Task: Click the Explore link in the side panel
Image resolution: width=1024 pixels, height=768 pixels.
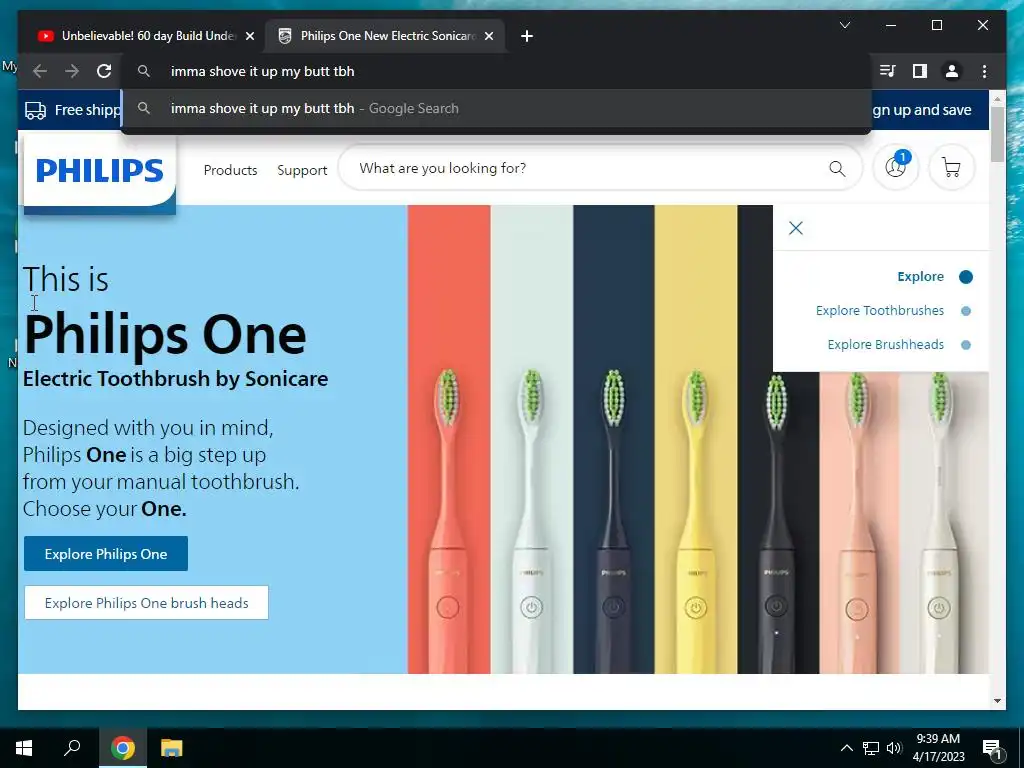Action: click(920, 276)
